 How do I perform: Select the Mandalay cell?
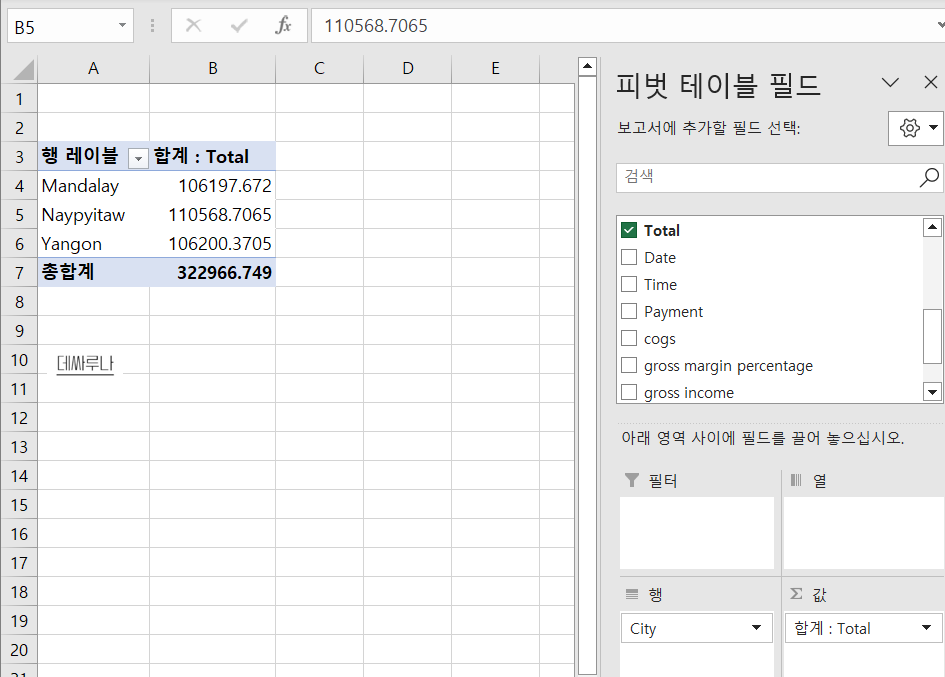pyautogui.click(x=93, y=186)
